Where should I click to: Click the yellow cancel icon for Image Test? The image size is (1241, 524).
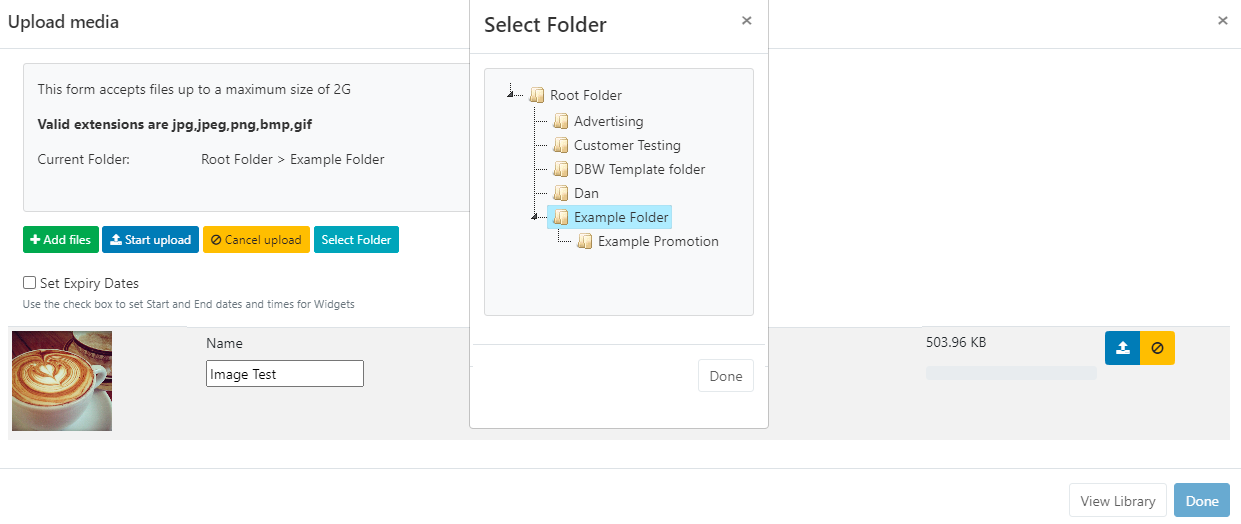click(x=1157, y=348)
